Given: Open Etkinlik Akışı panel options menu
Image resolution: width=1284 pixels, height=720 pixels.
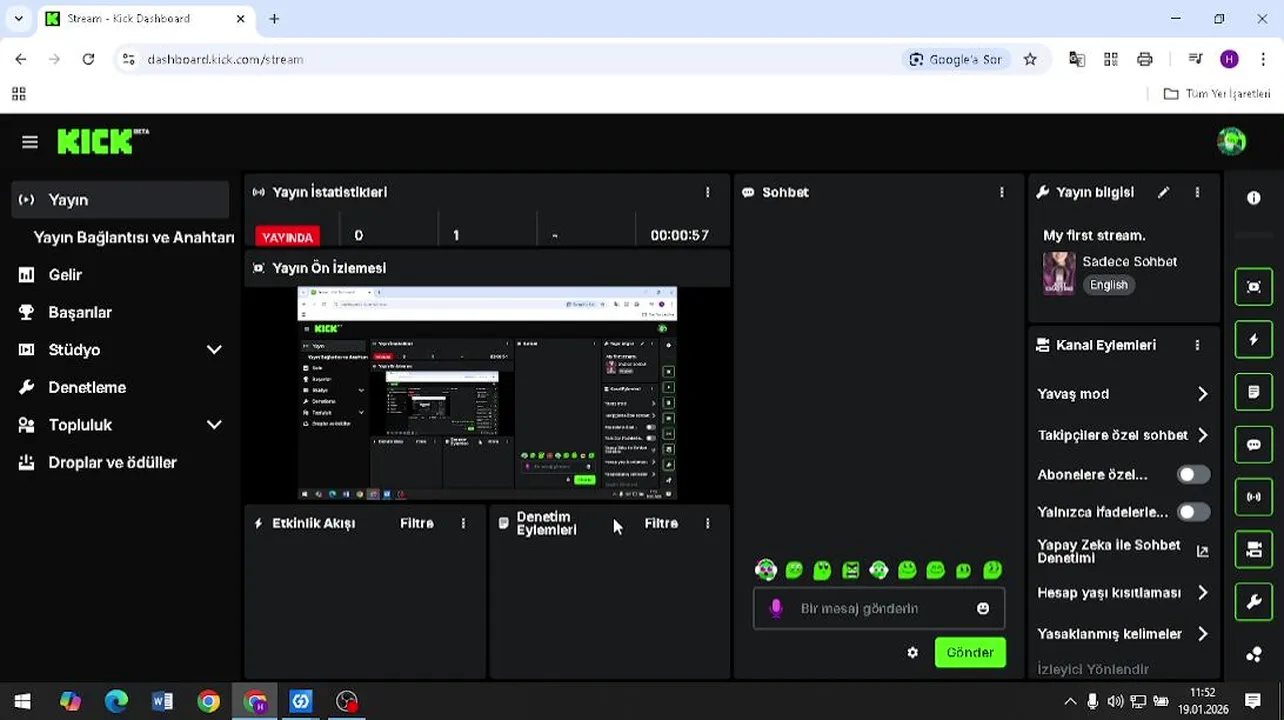Looking at the screenshot, I should tap(463, 523).
